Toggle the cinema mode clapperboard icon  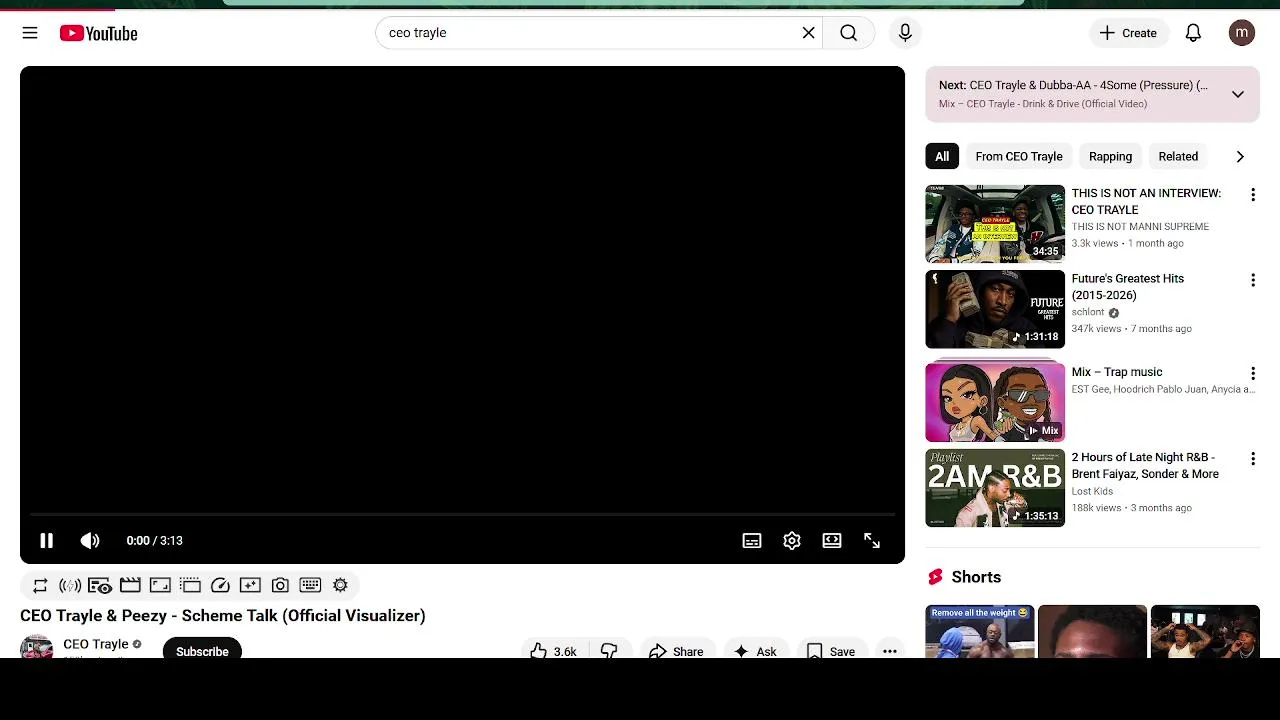tap(130, 585)
